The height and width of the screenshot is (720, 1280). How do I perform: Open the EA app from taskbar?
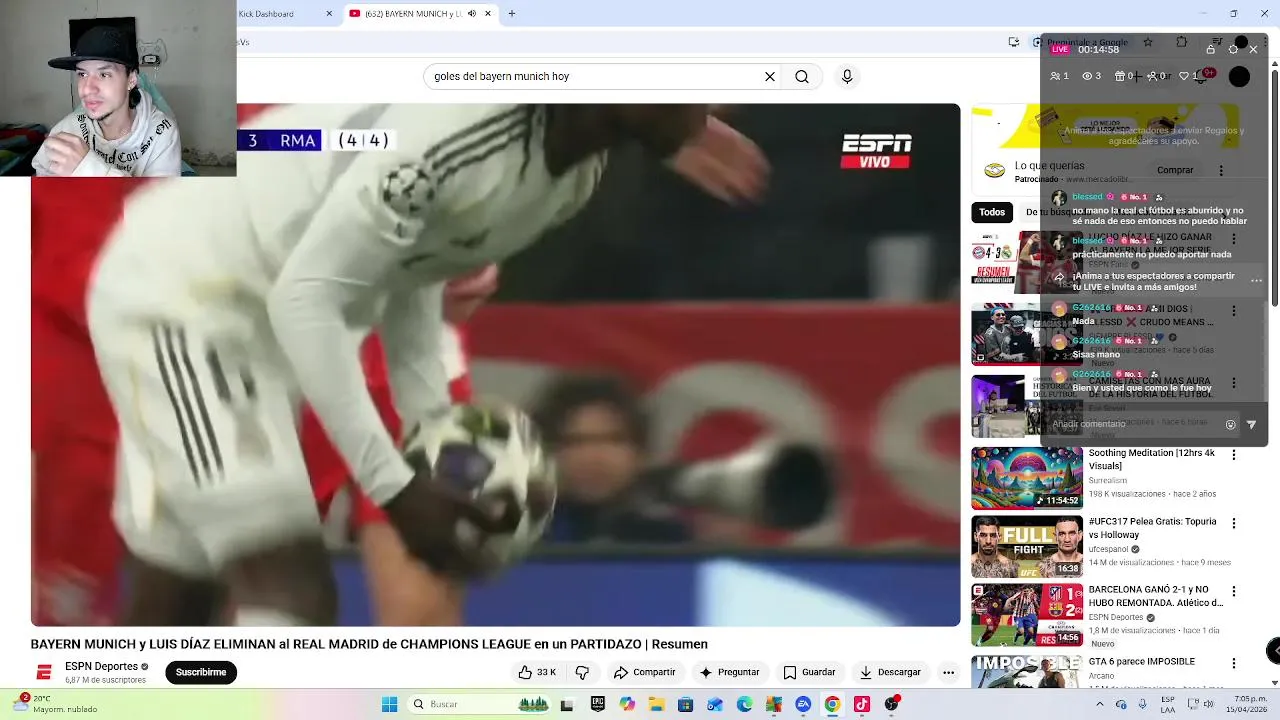[x=803, y=704]
